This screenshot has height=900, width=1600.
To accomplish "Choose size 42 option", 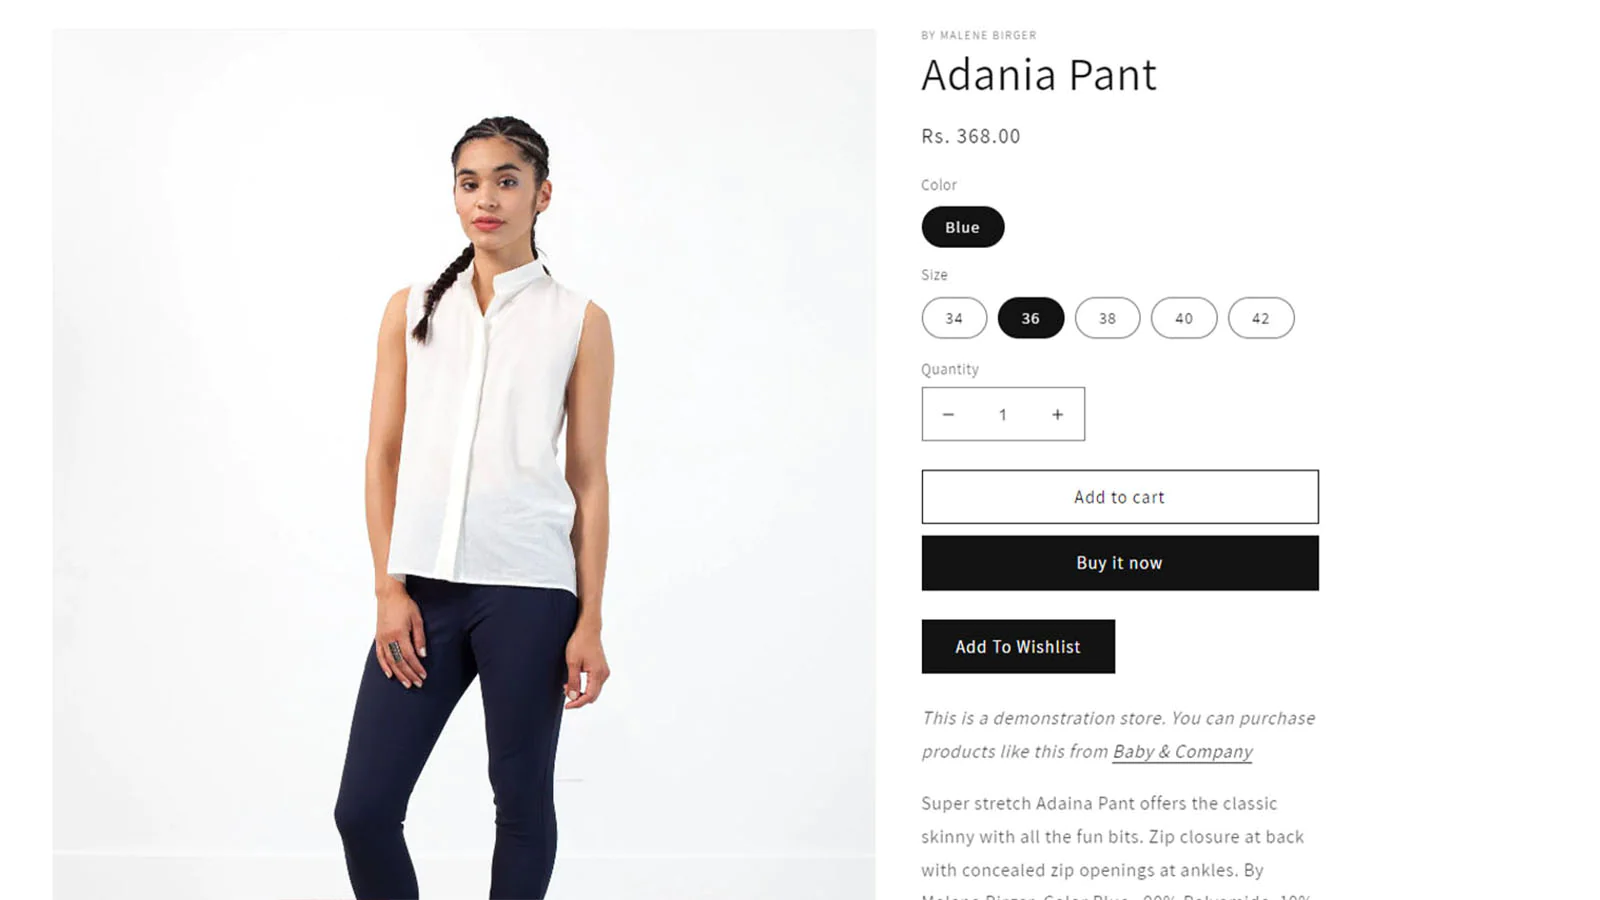I will pyautogui.click(x=1260, y=318).
